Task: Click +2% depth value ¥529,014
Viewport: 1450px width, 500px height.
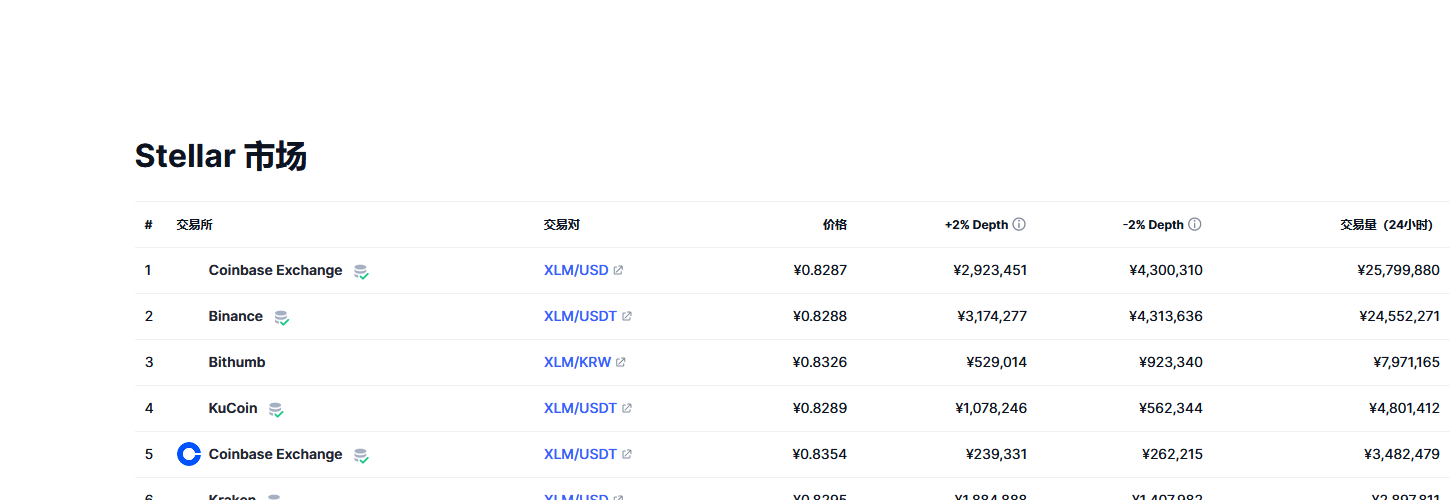Action: (x=996, y=363)
